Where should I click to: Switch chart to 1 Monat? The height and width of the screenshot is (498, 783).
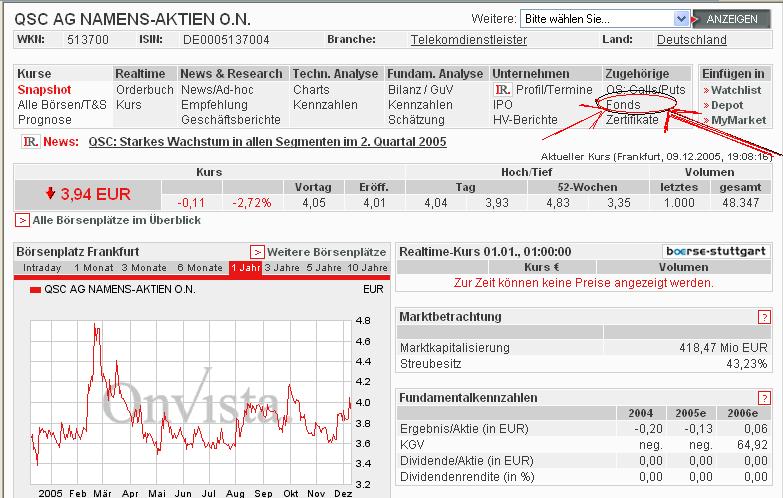coord(94,268)
